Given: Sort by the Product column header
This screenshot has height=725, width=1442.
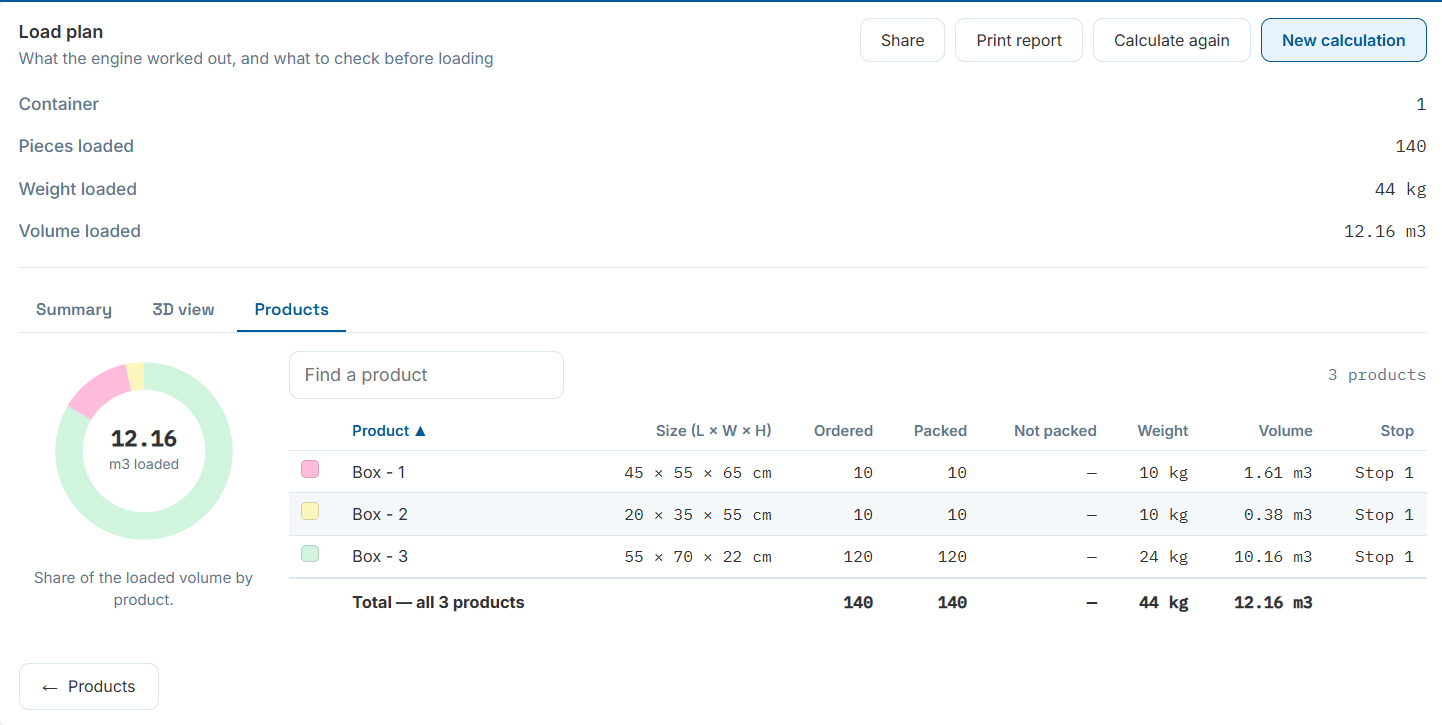Looking at the screenshot, I should click(389, 431).
